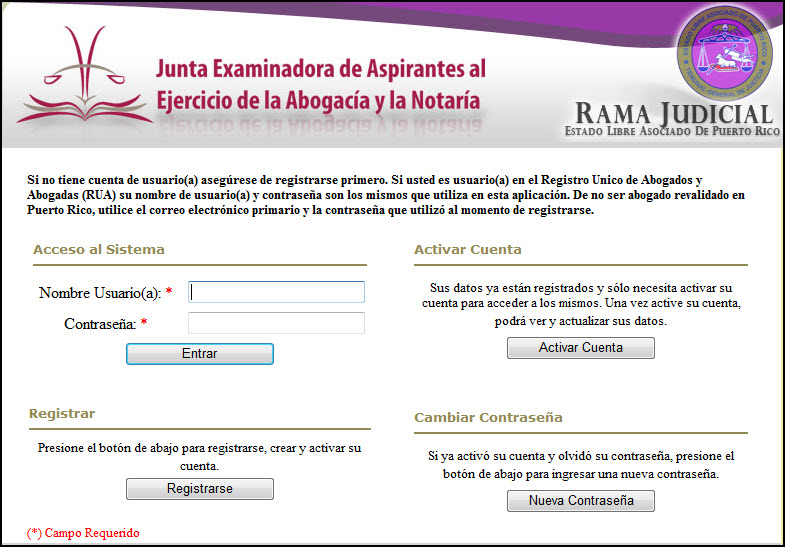This screenshot has width=785, height=547.
Task: Click the Contraseña field label
Action: point(99,324)
